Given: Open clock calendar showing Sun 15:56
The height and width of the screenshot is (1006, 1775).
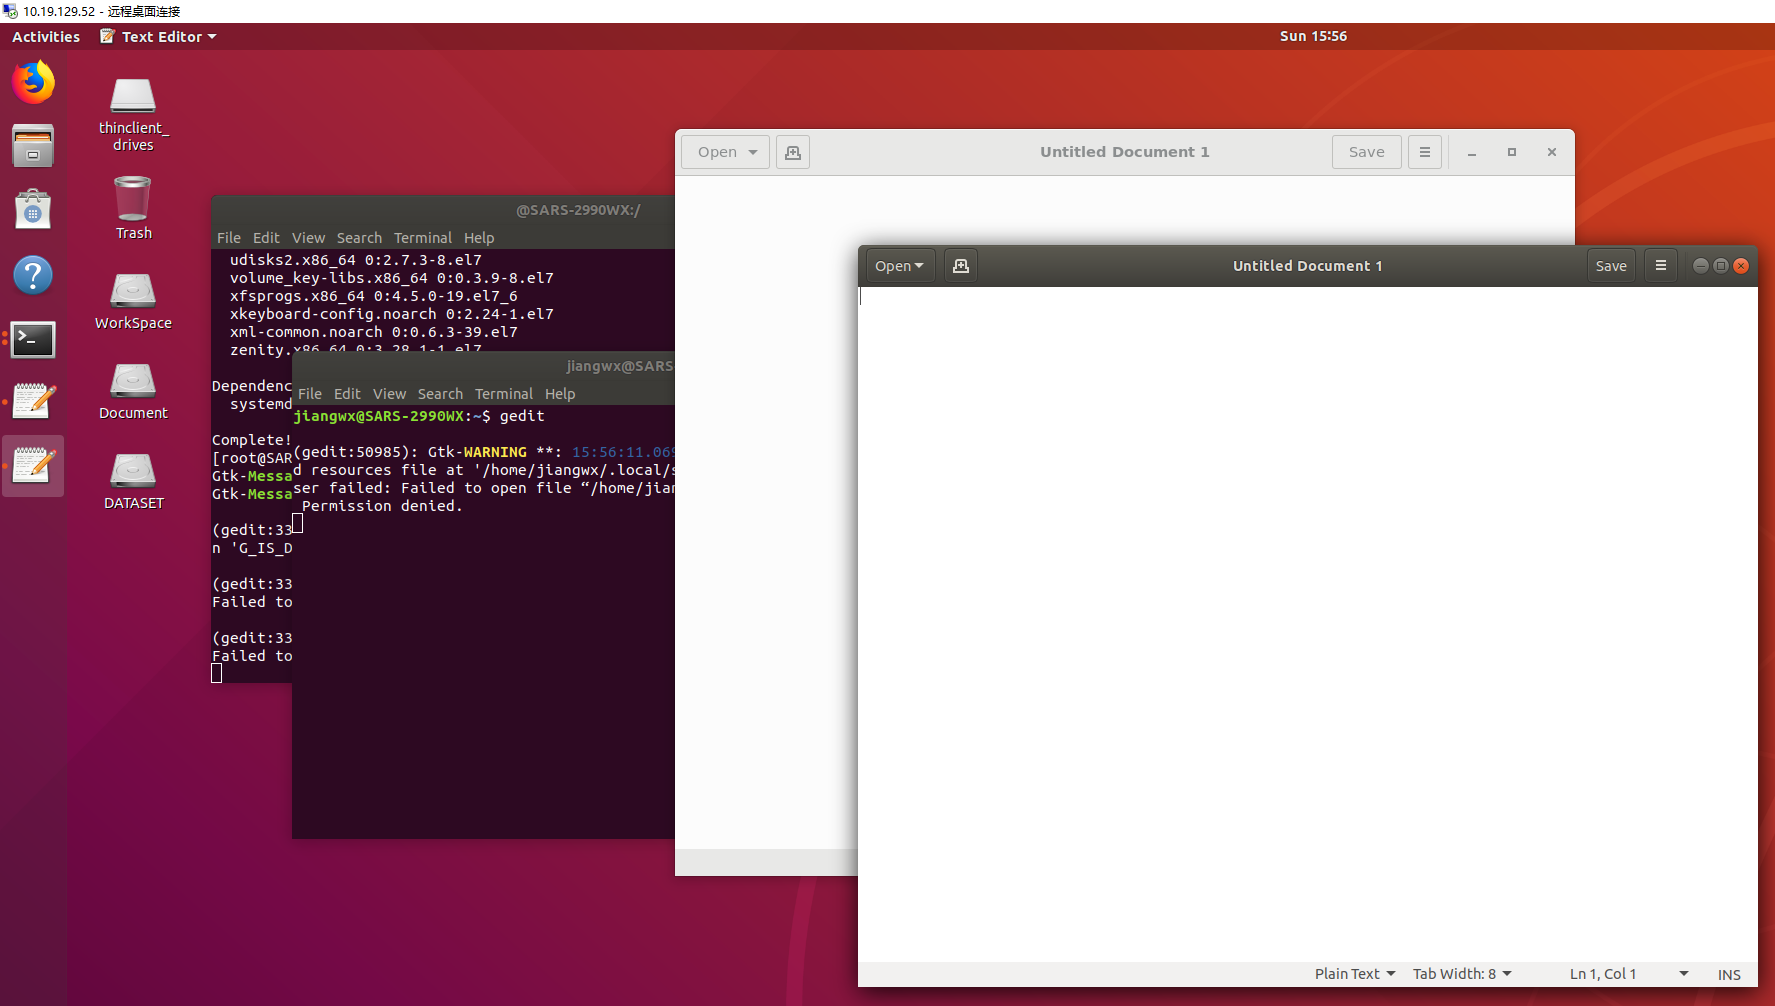Looking at the screenshot, I should 1313,36.
